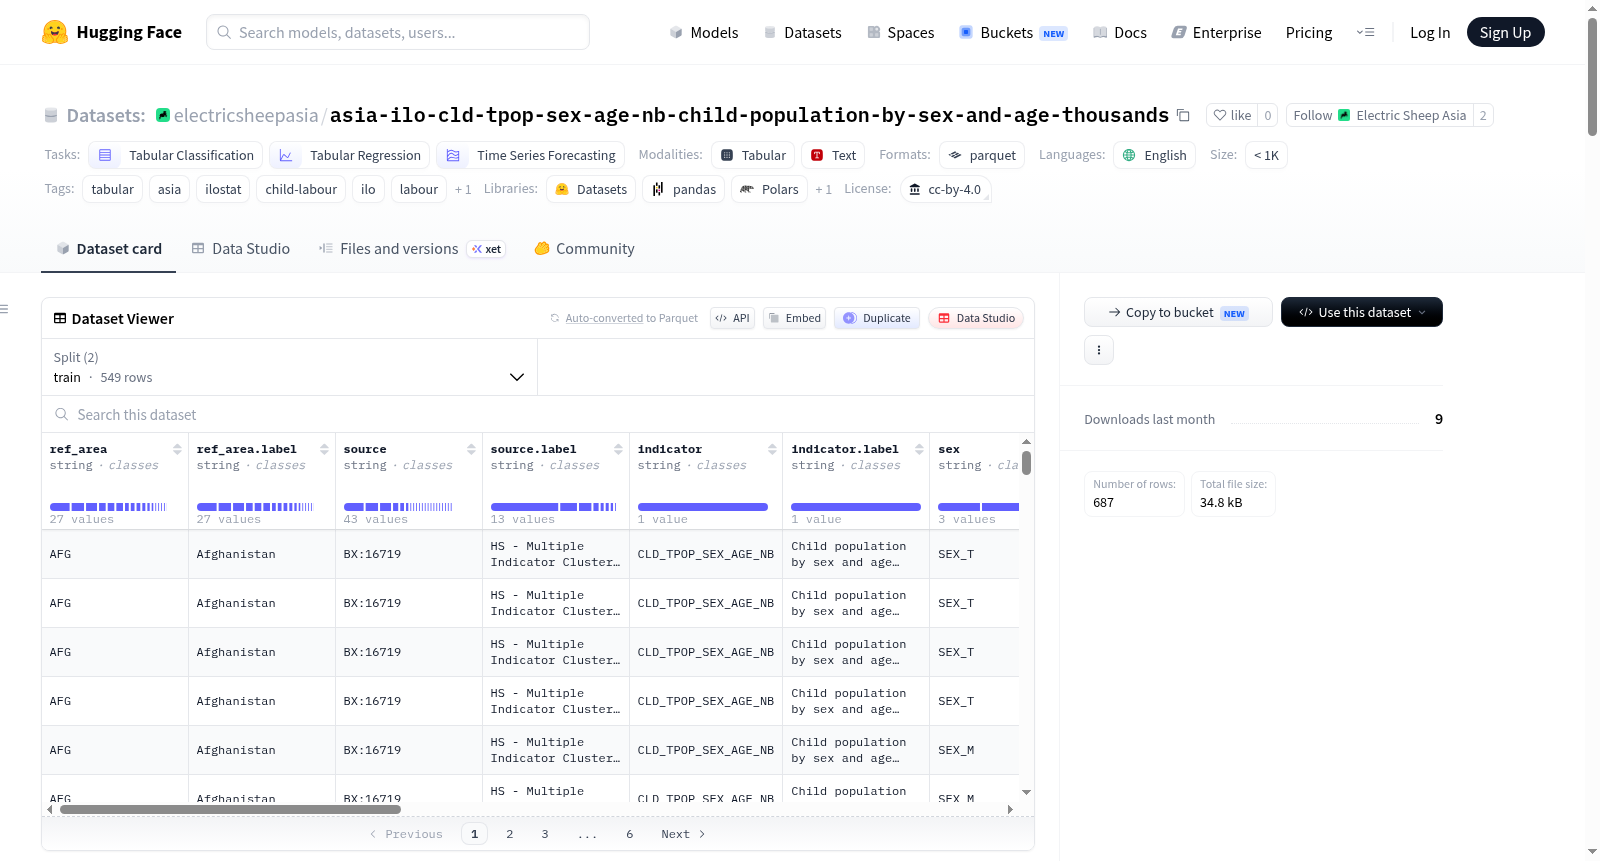Open the more navigation menu icon

click(x=1365, y=32)
